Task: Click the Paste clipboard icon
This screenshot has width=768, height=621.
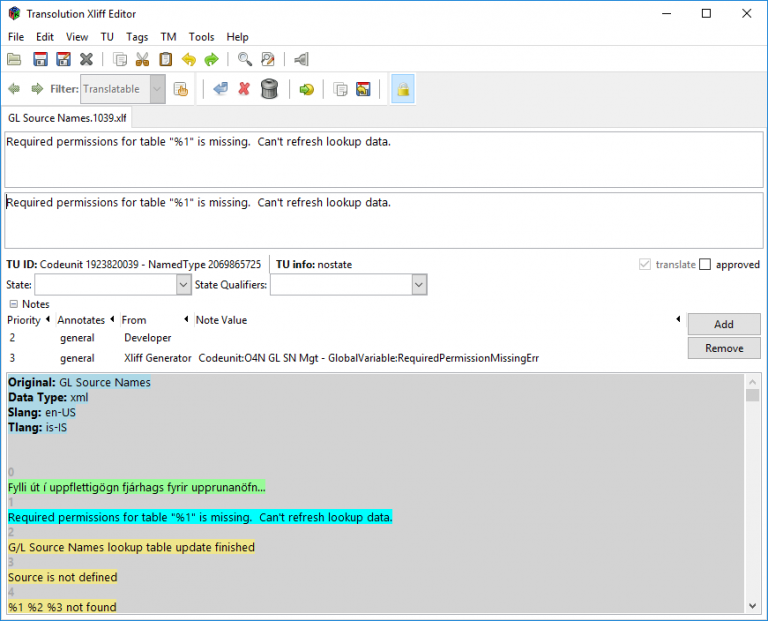Action: [165, 60]
